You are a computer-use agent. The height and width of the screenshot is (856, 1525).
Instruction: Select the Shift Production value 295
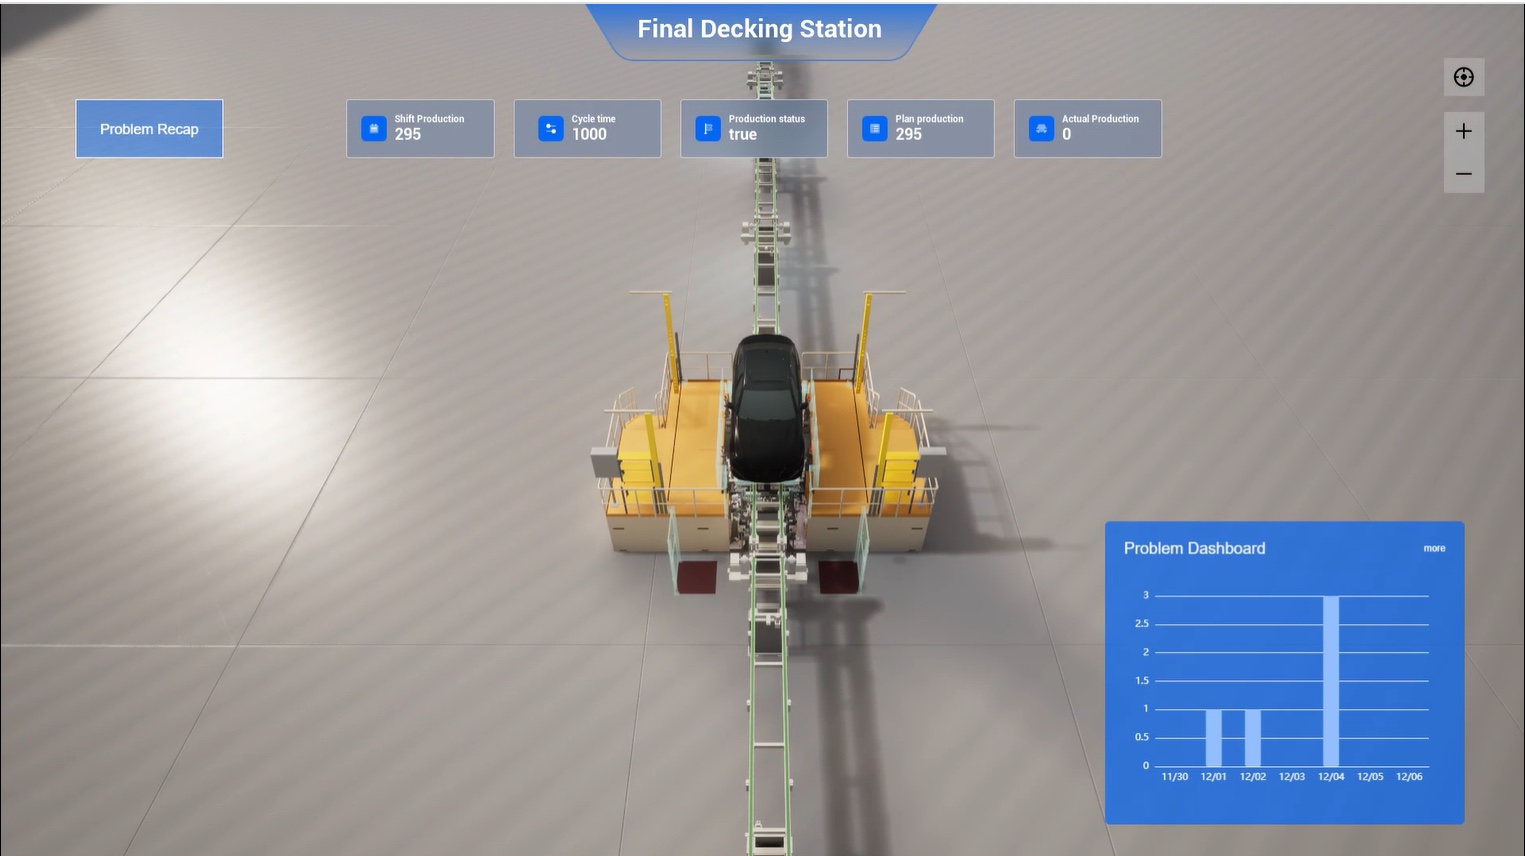[x=408, y=134]
